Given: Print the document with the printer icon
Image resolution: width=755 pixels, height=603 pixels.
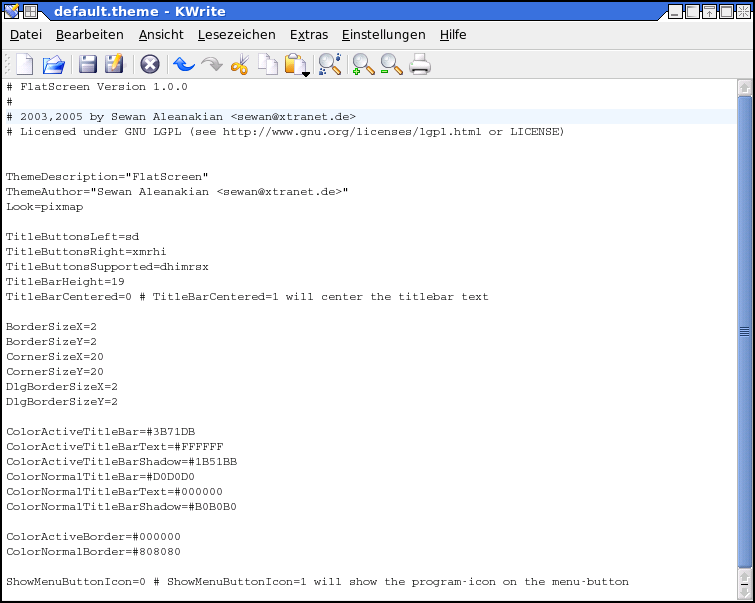Looking at the screenshot, I should coord(419,64).
